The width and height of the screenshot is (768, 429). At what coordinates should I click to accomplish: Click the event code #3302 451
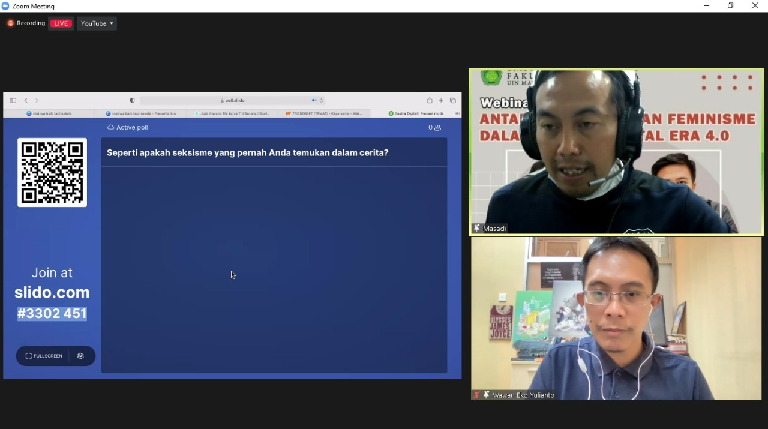[52, 314]
